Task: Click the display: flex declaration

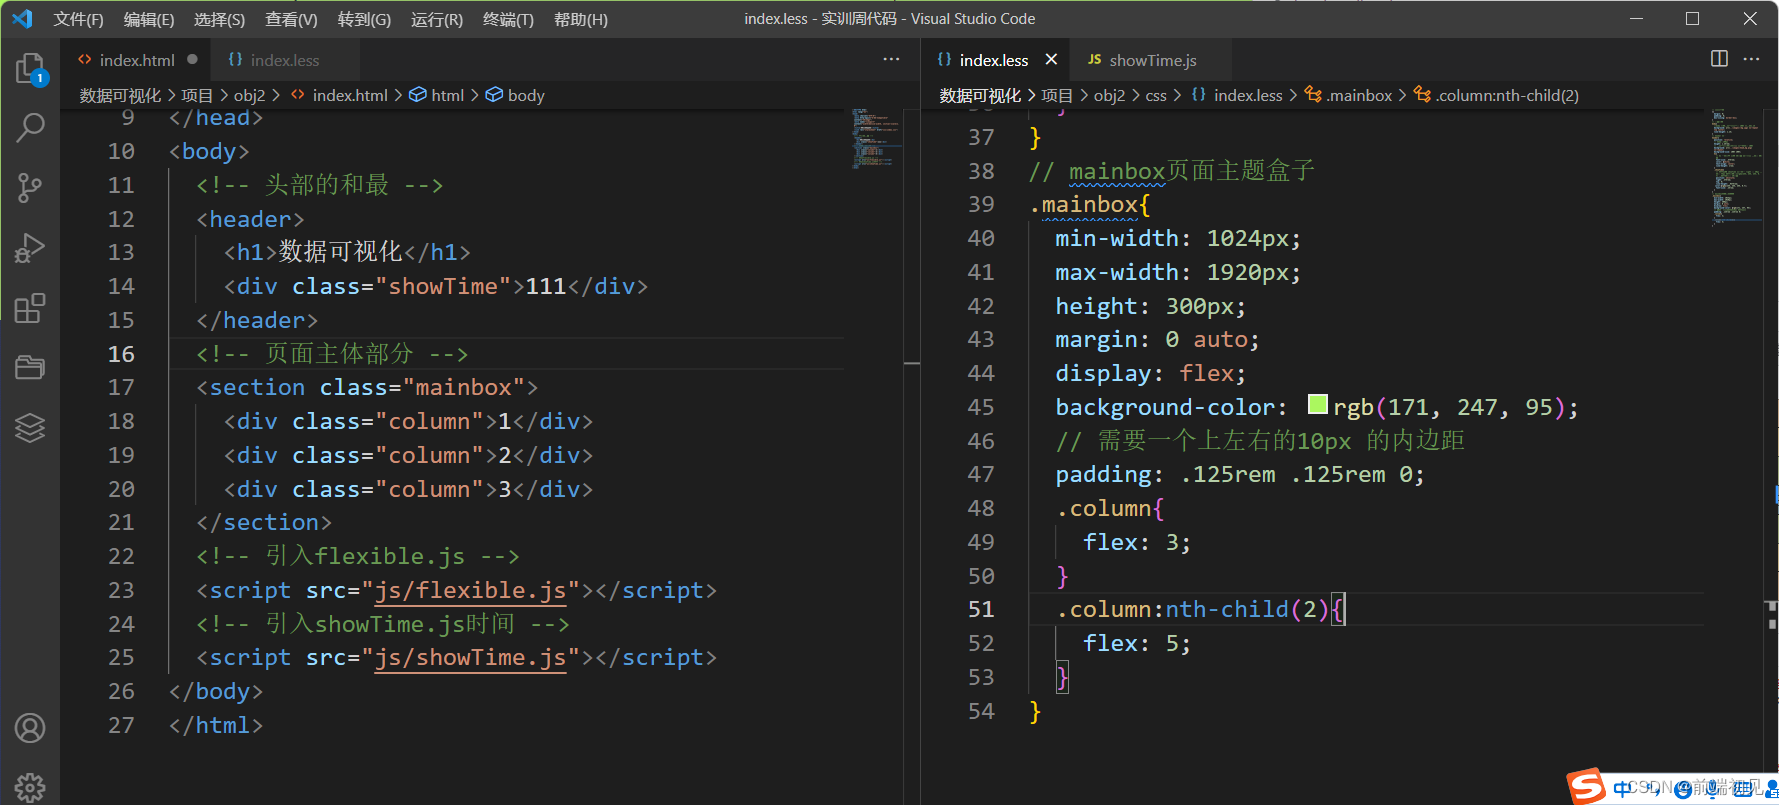Action: point(1150,373)
